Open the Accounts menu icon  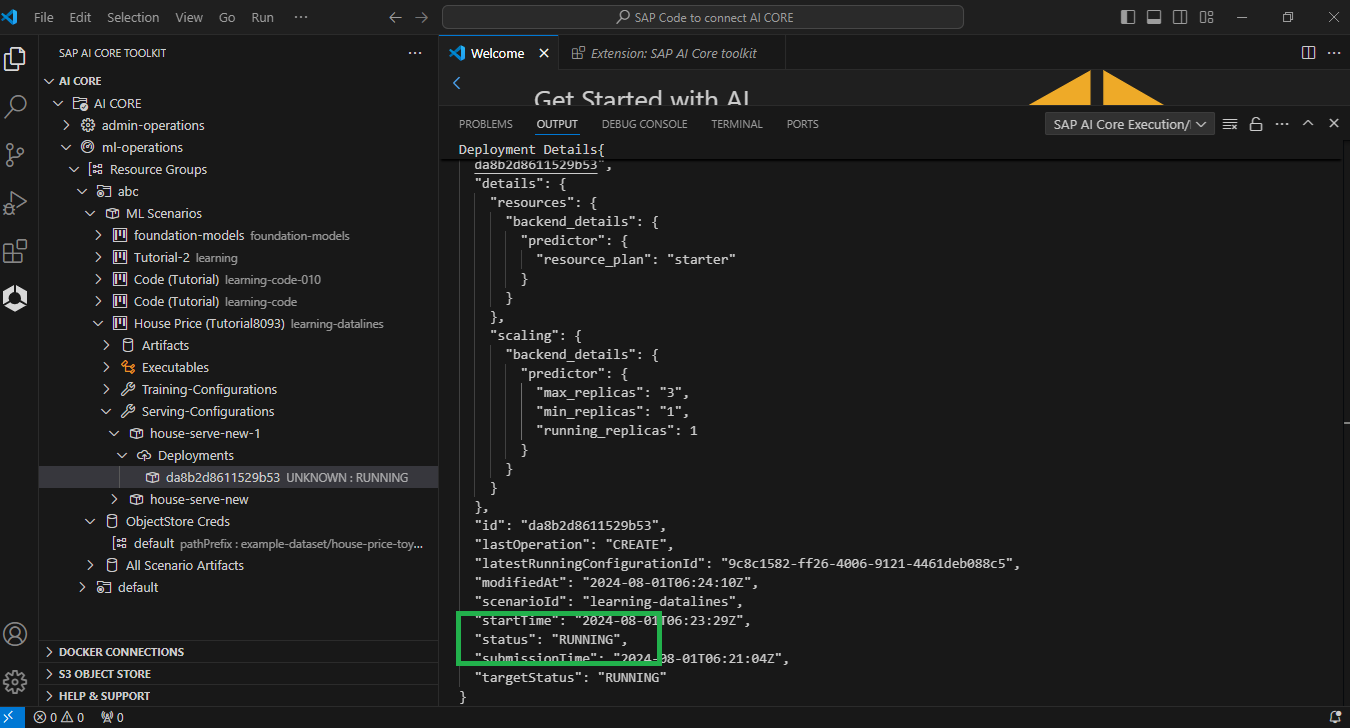click(15, 634)
